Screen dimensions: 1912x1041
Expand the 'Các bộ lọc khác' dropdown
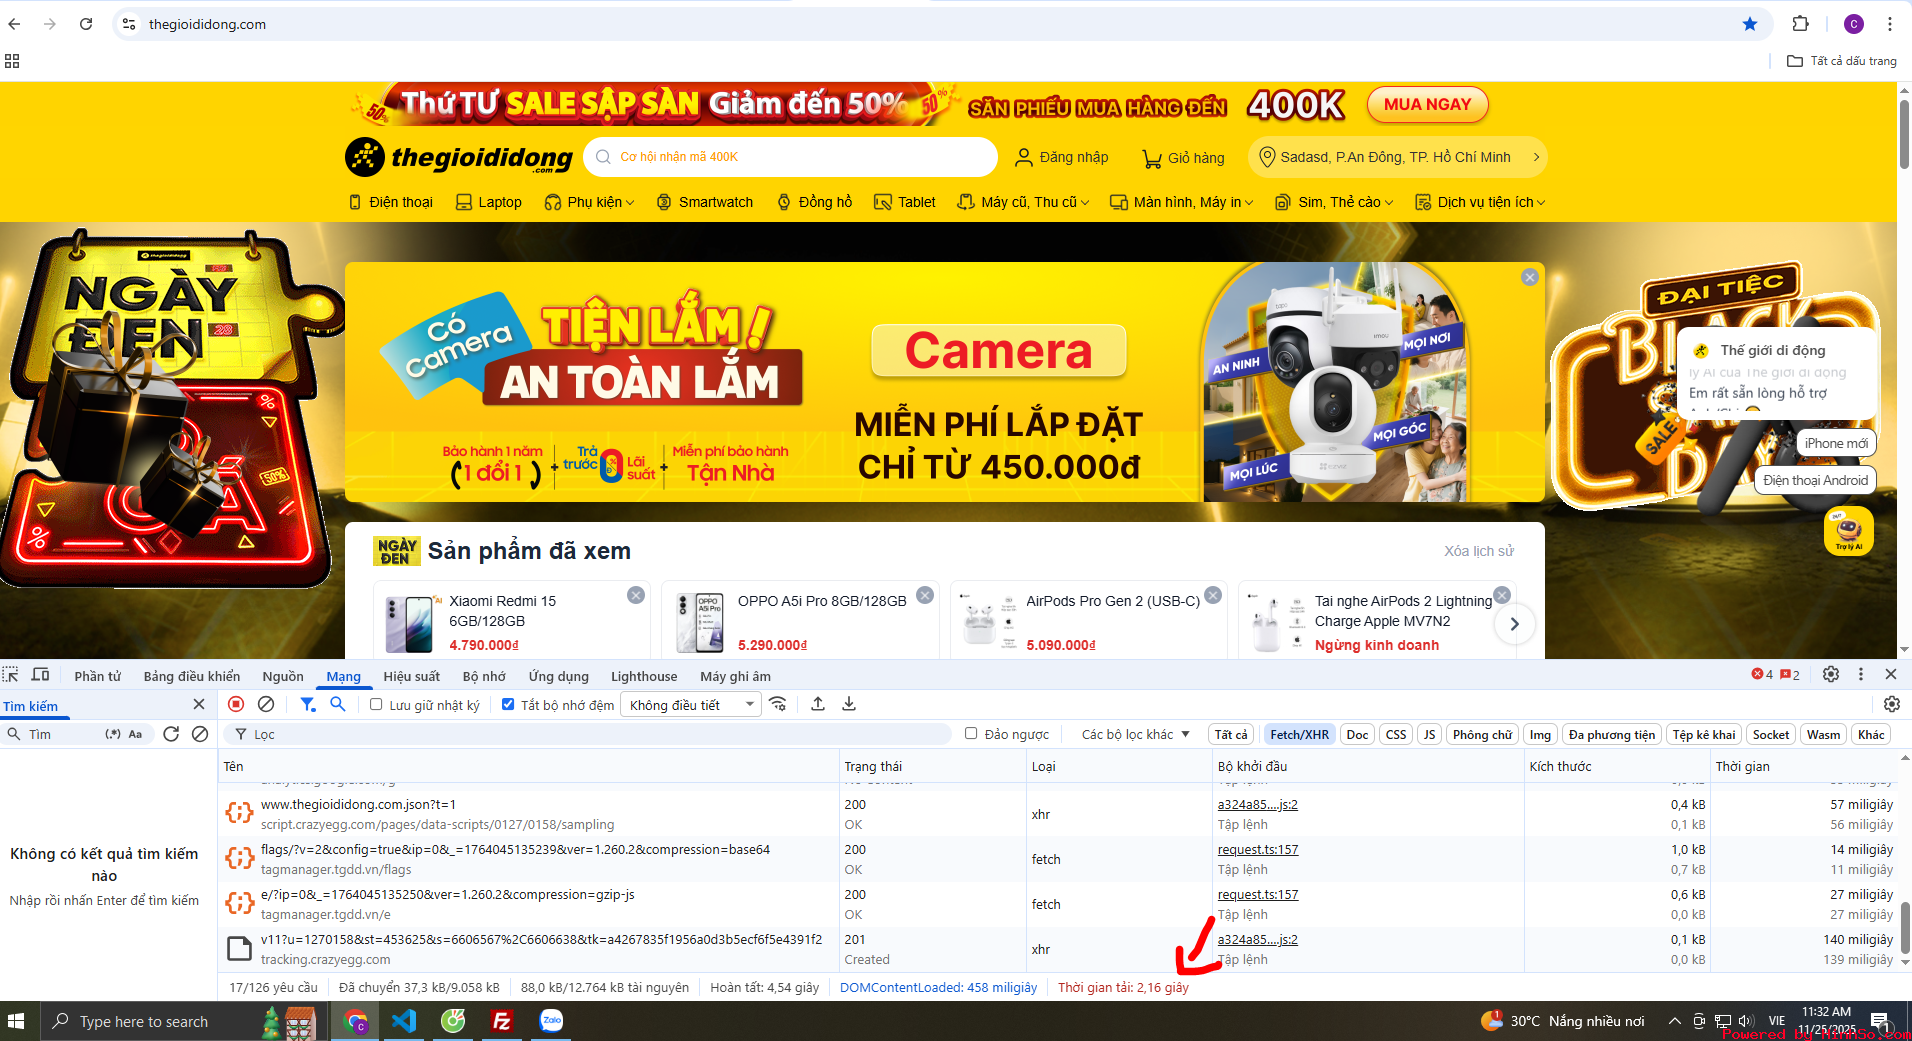[x=1135, y=734]
